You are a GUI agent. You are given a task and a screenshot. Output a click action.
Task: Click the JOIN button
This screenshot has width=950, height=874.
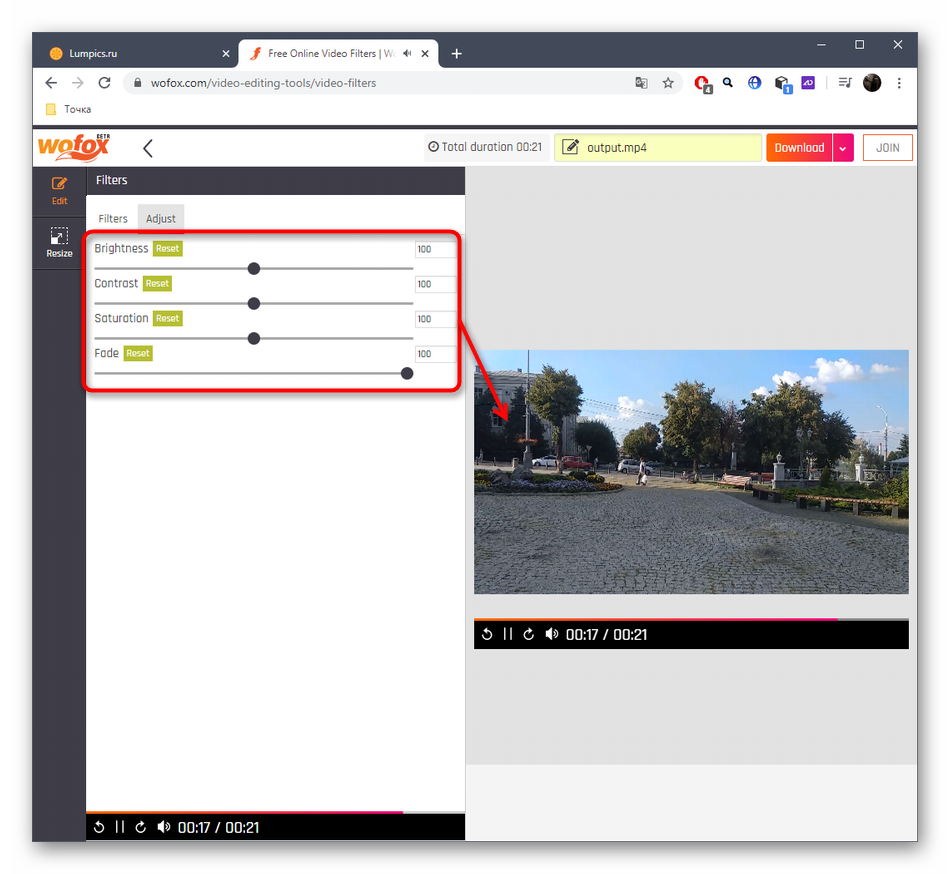(x=887, y=148)
